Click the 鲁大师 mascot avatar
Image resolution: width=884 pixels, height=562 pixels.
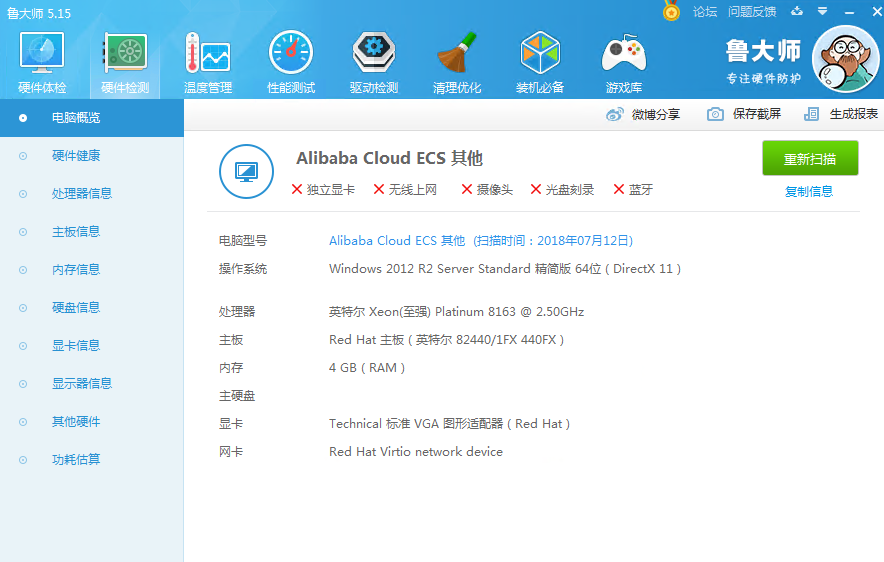point(846,59)
